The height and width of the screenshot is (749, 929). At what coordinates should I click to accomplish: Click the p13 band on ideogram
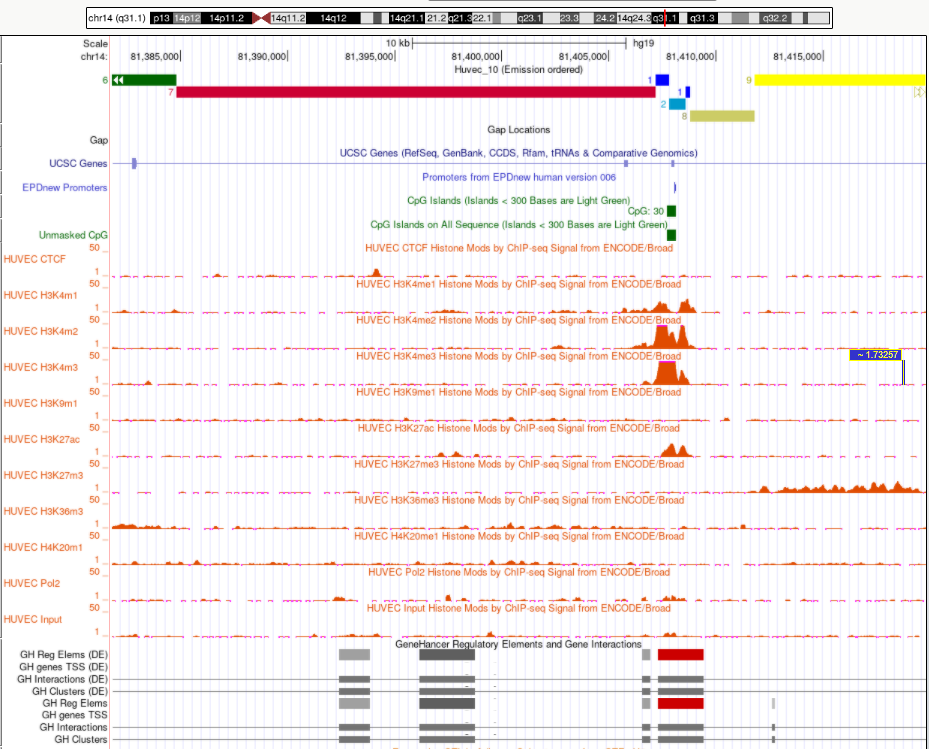(161, 18)
